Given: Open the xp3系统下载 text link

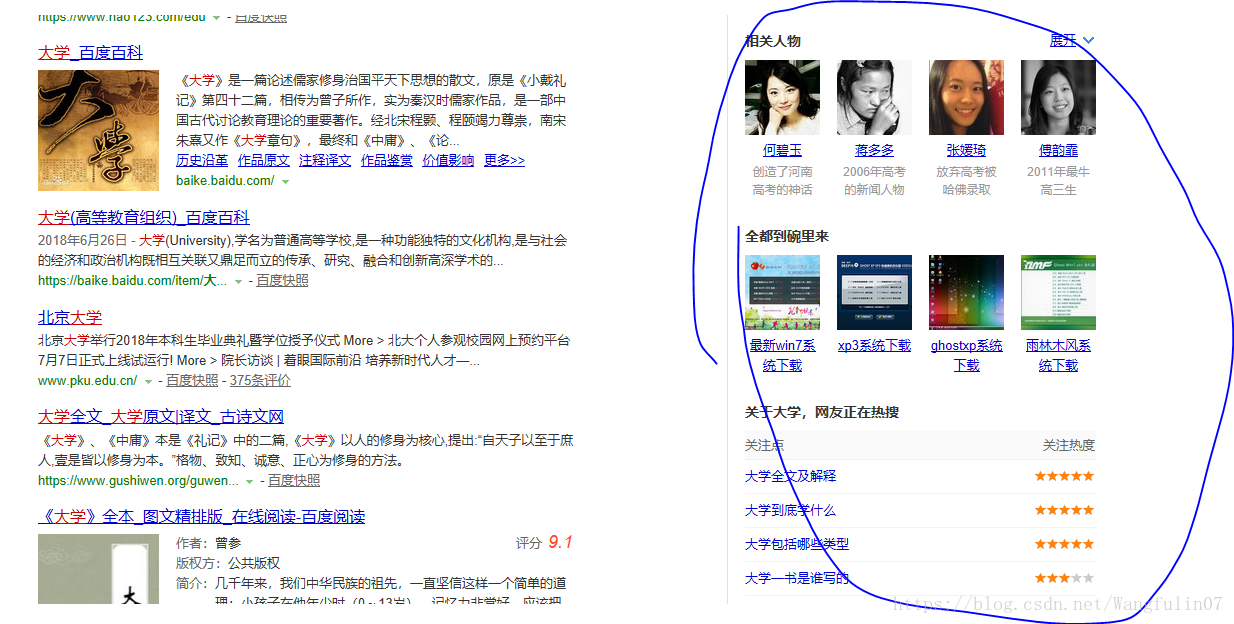Looking at the screenshot, I should [874, 345].
